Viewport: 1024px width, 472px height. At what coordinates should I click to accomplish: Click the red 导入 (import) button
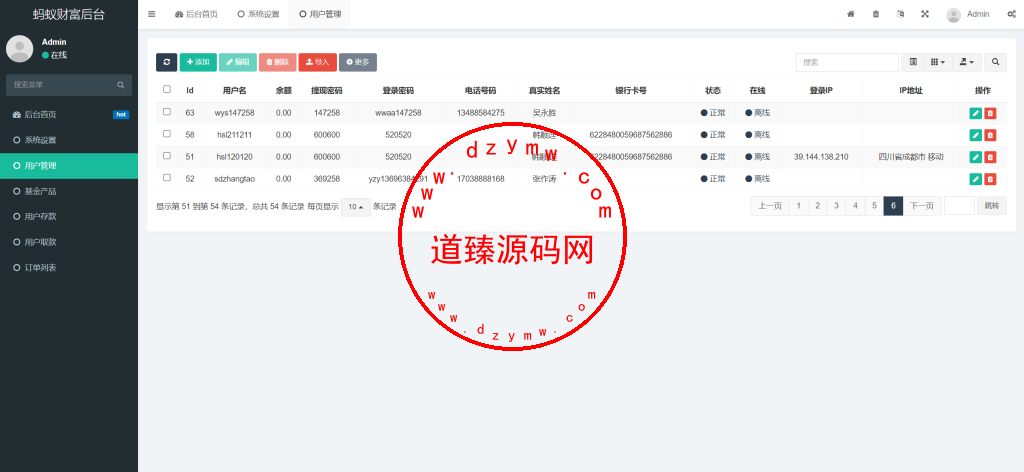tap(317, 62)
